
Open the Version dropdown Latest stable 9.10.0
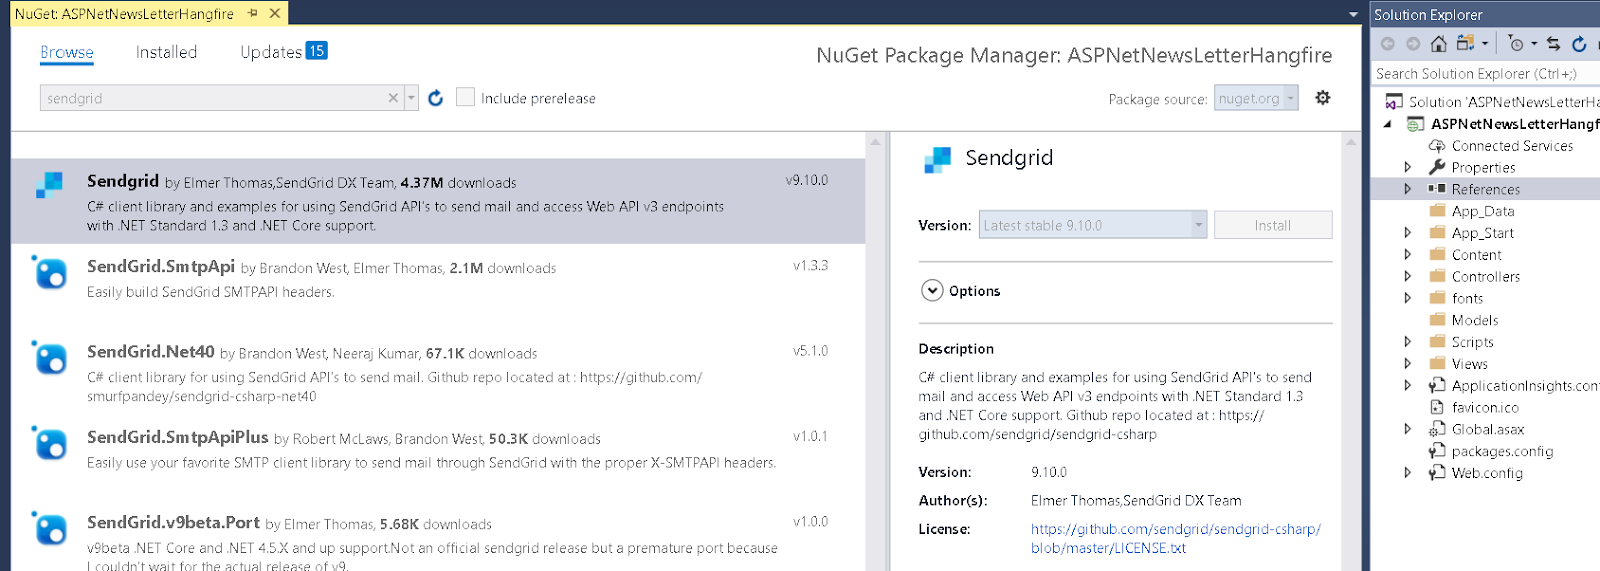click(1093, 225)
